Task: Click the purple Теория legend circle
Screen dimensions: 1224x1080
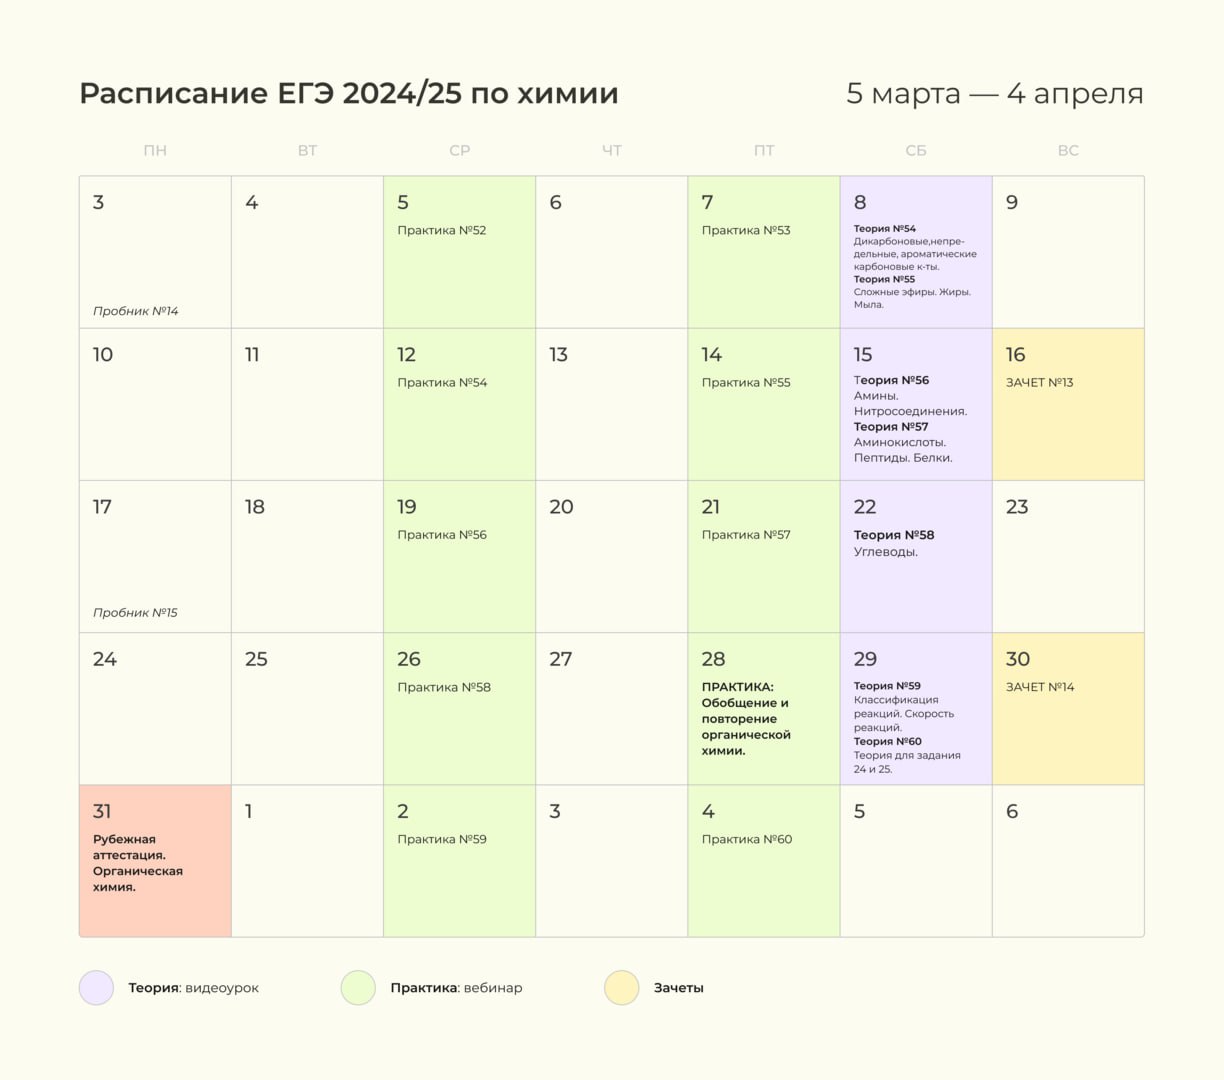Action: click(x=96, y=988)
